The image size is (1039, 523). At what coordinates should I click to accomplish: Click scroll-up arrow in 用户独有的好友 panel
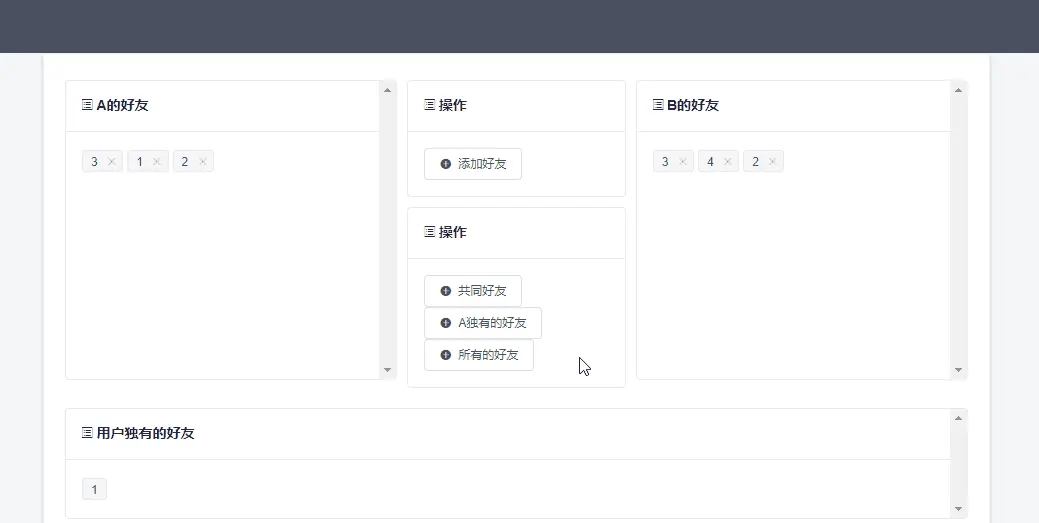[958, 418]
